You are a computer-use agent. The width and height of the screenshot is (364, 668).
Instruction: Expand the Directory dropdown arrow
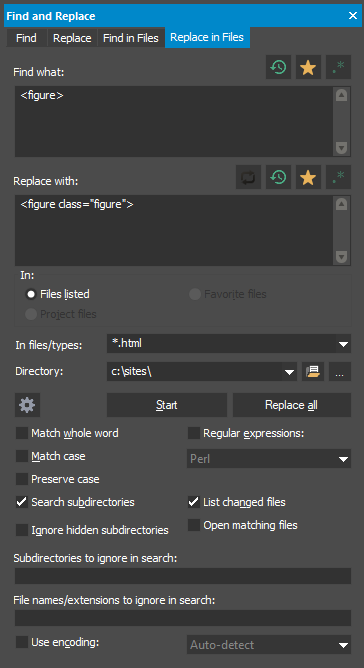click(289, 371)
